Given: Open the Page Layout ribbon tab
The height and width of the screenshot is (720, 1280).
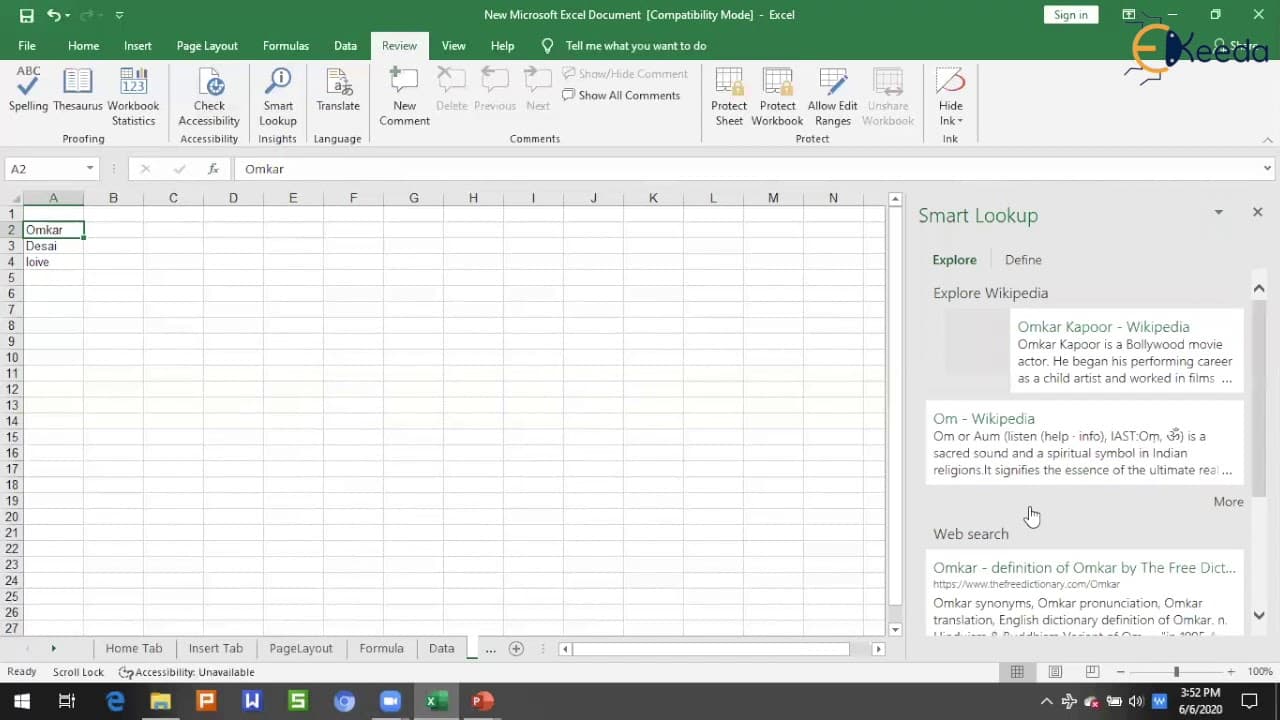Looking at the screenshot, I should coord(207,46).
